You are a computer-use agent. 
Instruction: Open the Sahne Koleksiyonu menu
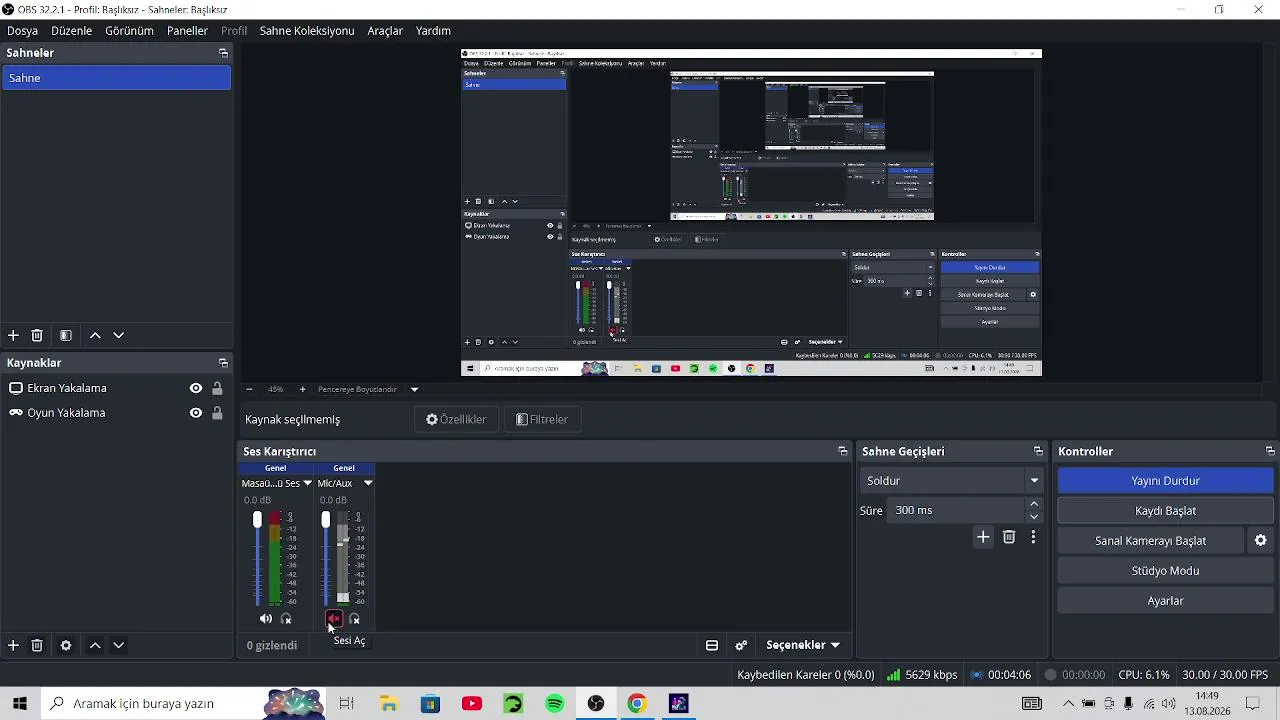(307, 31)
